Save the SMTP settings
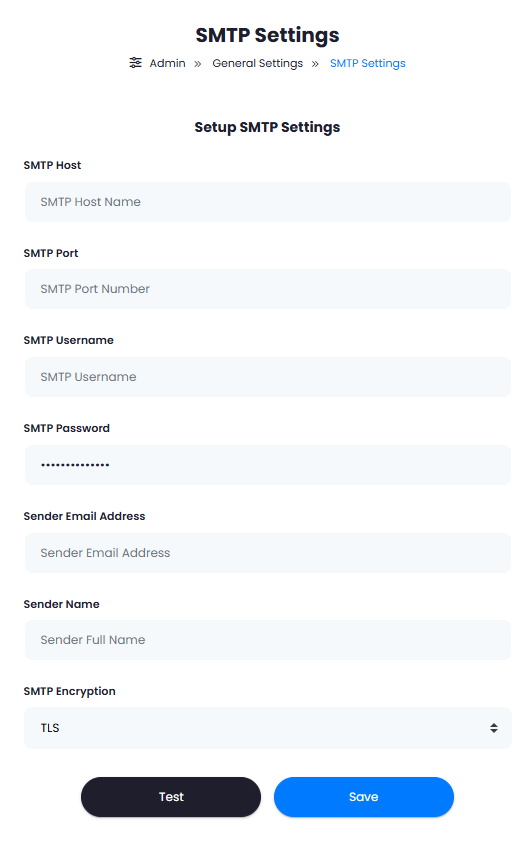531x858 pixels. pos(363,797)
